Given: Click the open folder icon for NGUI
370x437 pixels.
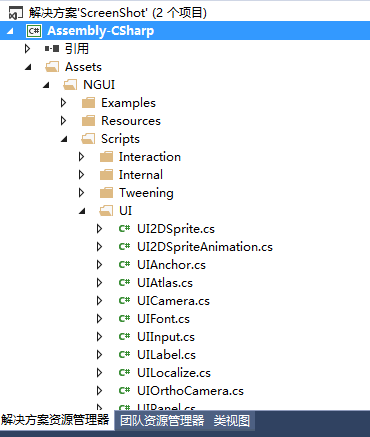Looking at the screenshot, I should pos(70,85).
